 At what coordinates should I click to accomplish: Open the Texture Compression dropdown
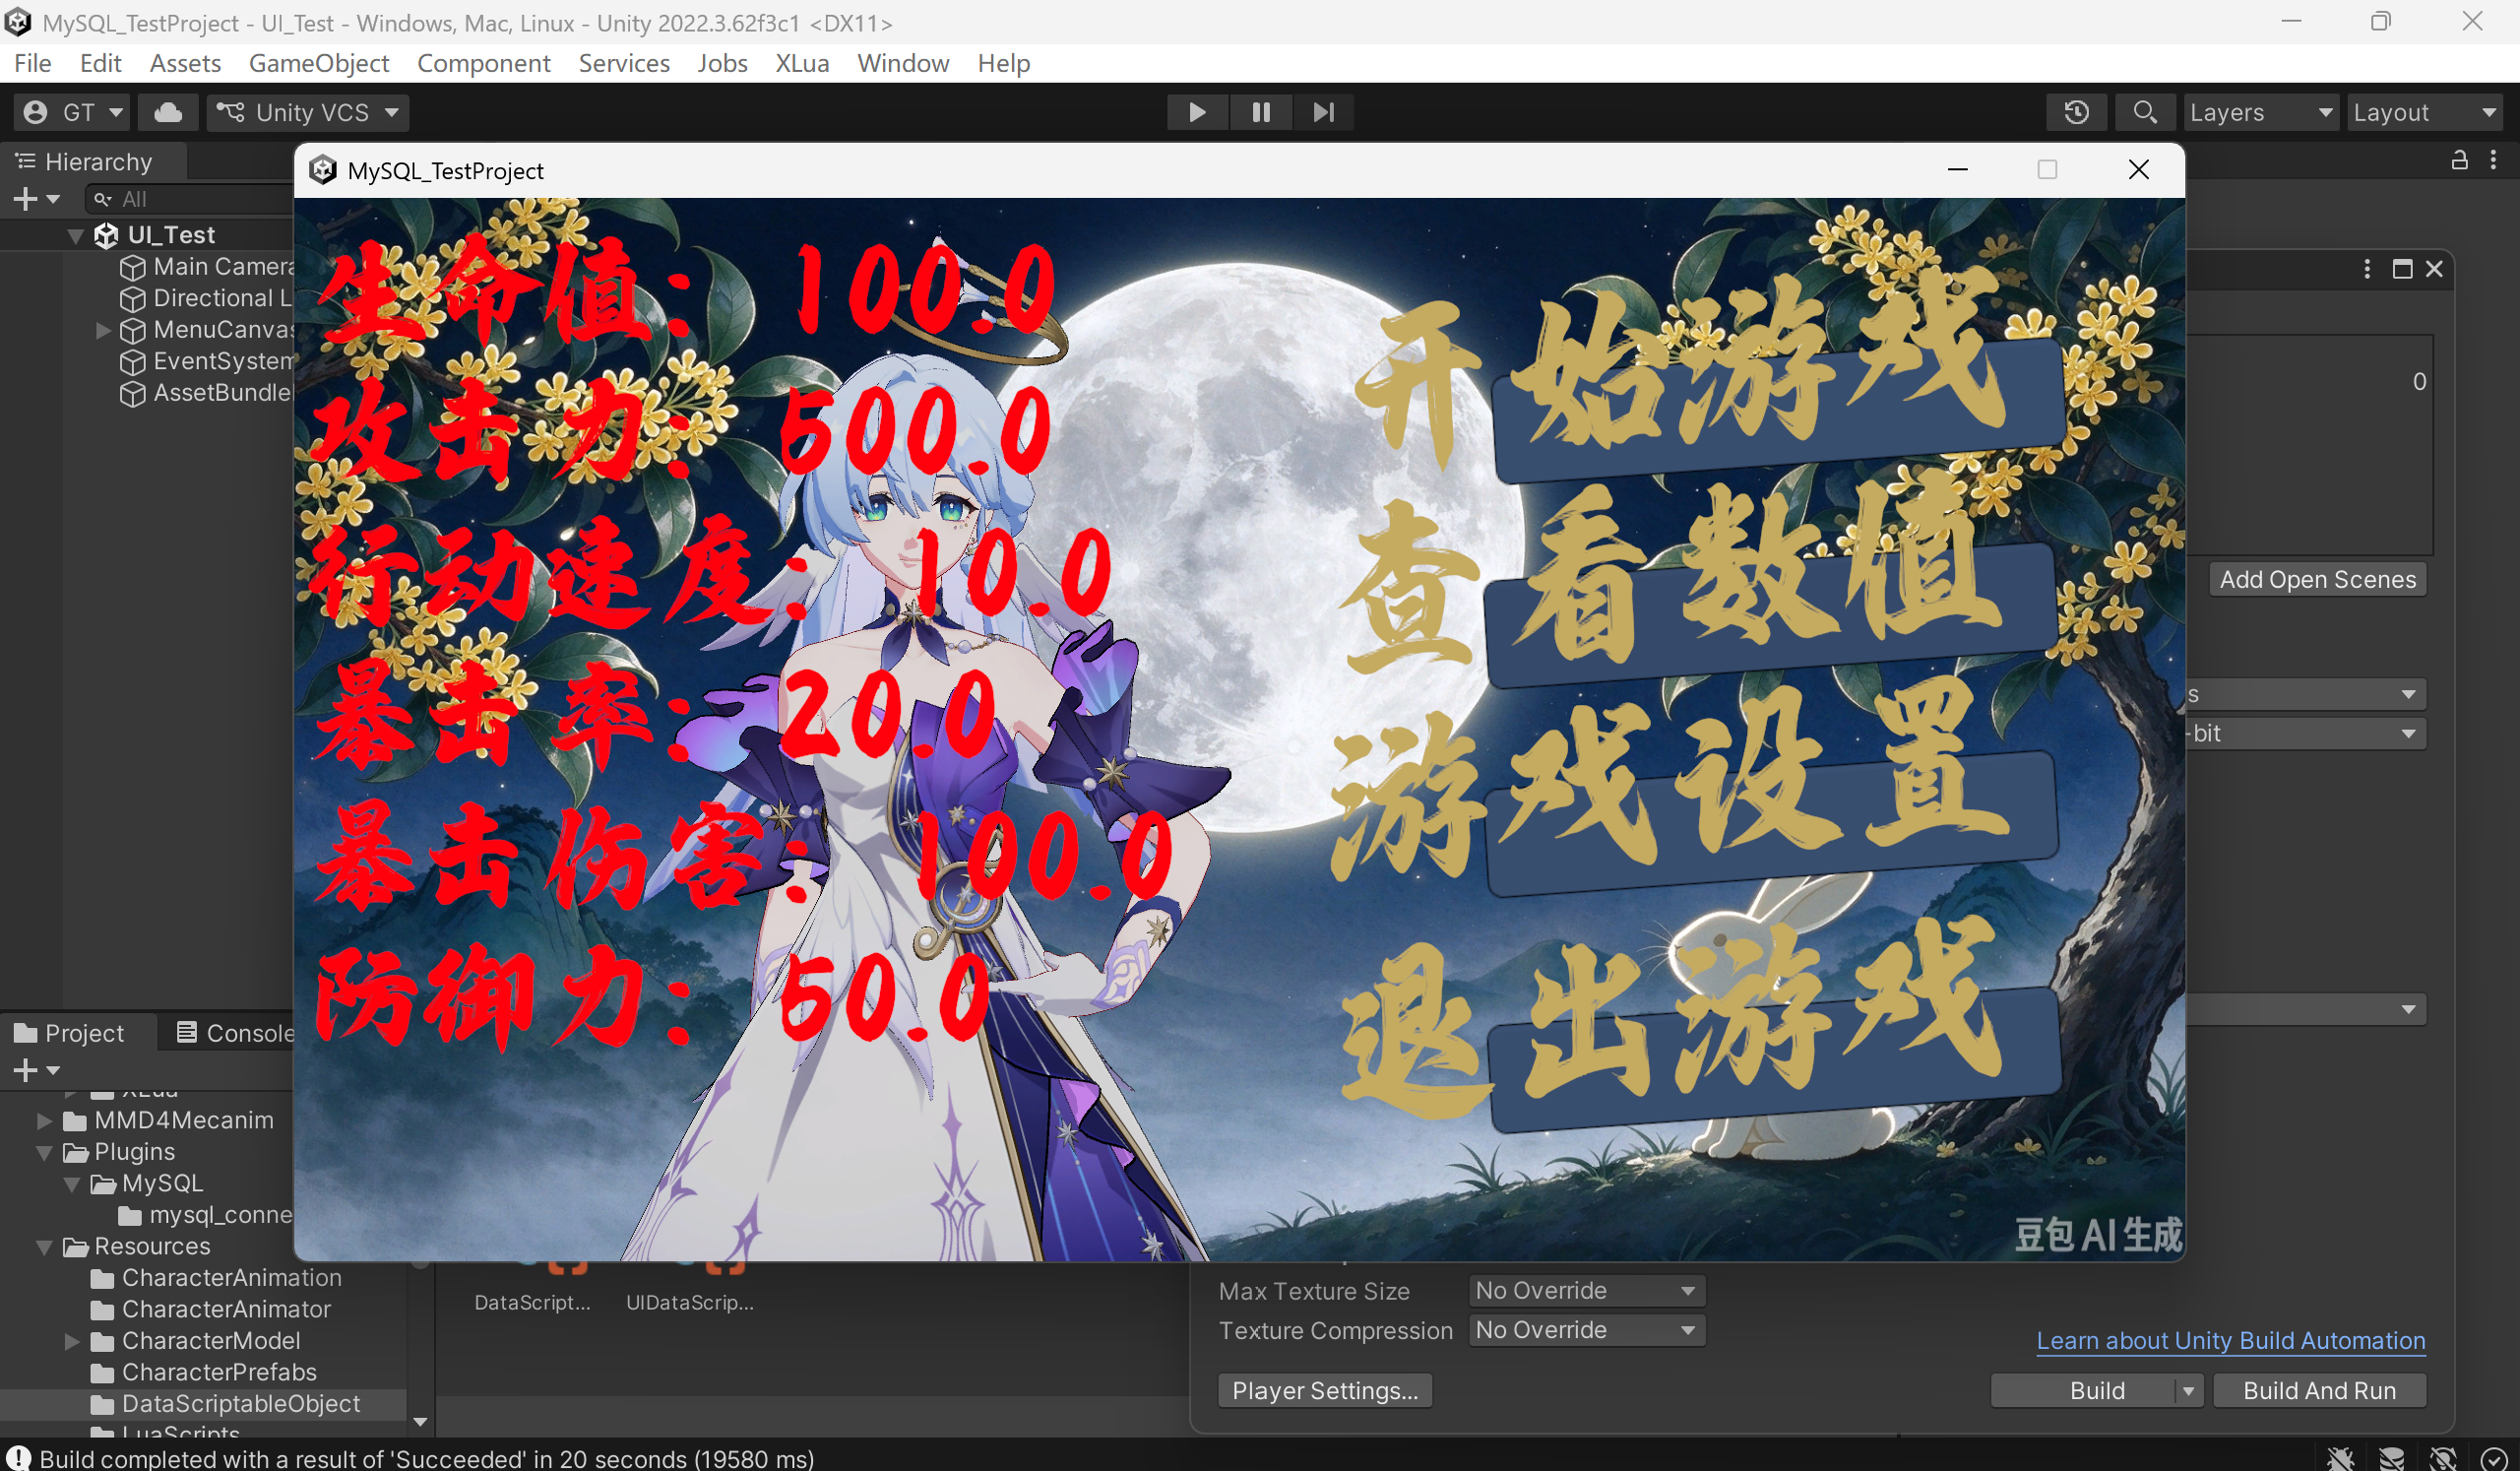pos(1587,1330)
